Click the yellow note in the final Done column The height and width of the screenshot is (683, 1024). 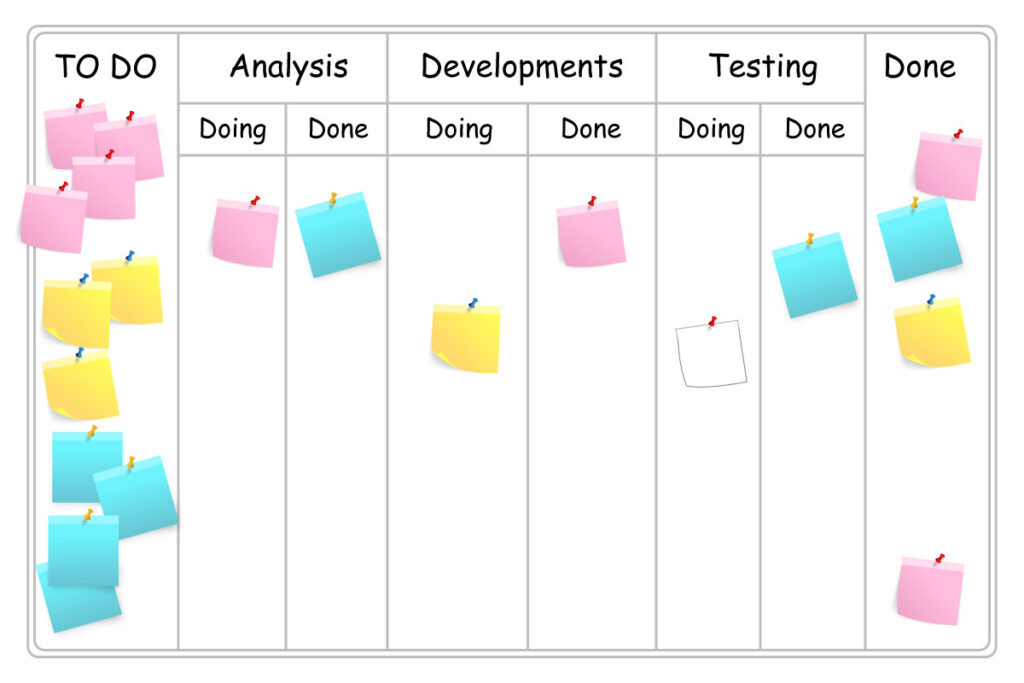932,332
